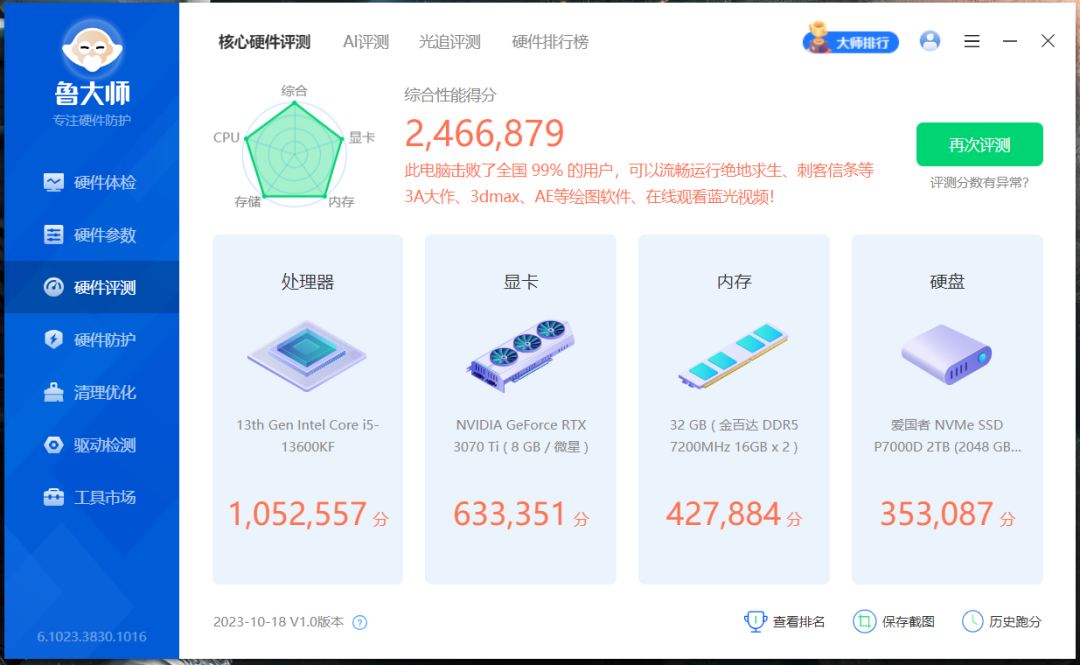Click the hard drive illustration
The height and width of the screenshot is (665, 1080).
click(x=947, y=355)
